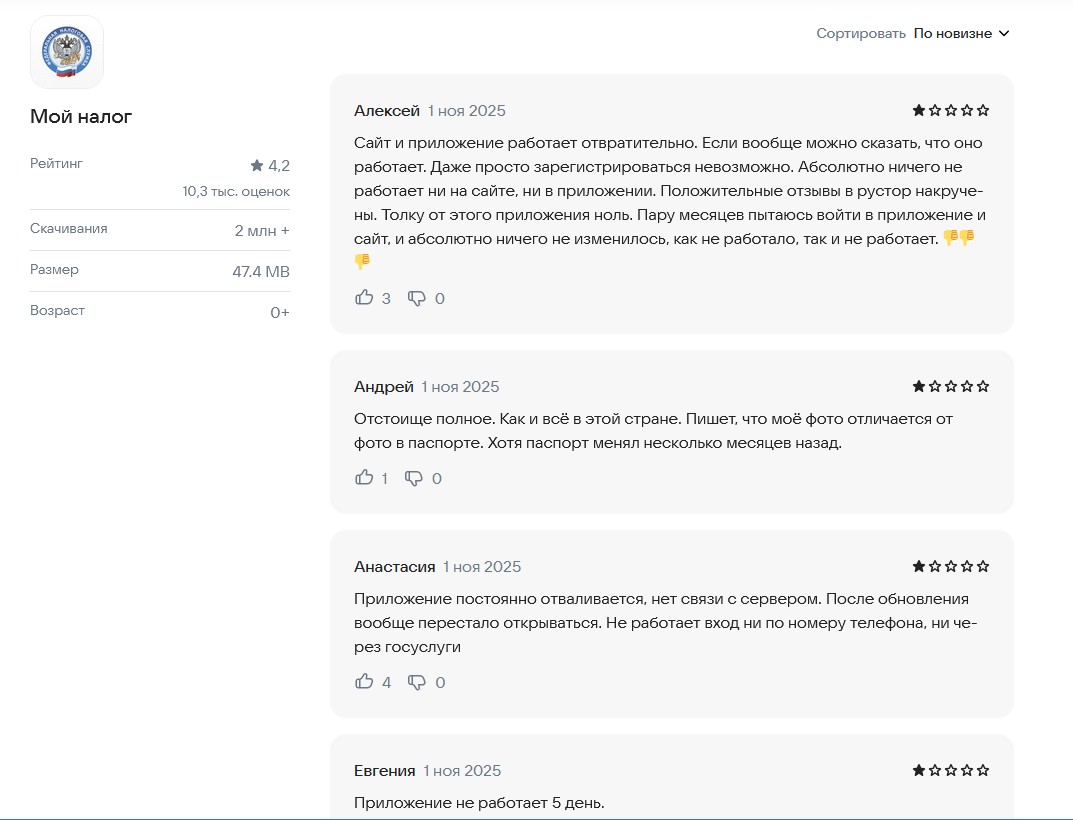The height and width of the screenshot is (820, 1073).
Task: Click the 10,3 тыс. оценок ratings count
Action: (x=236, y=191)
